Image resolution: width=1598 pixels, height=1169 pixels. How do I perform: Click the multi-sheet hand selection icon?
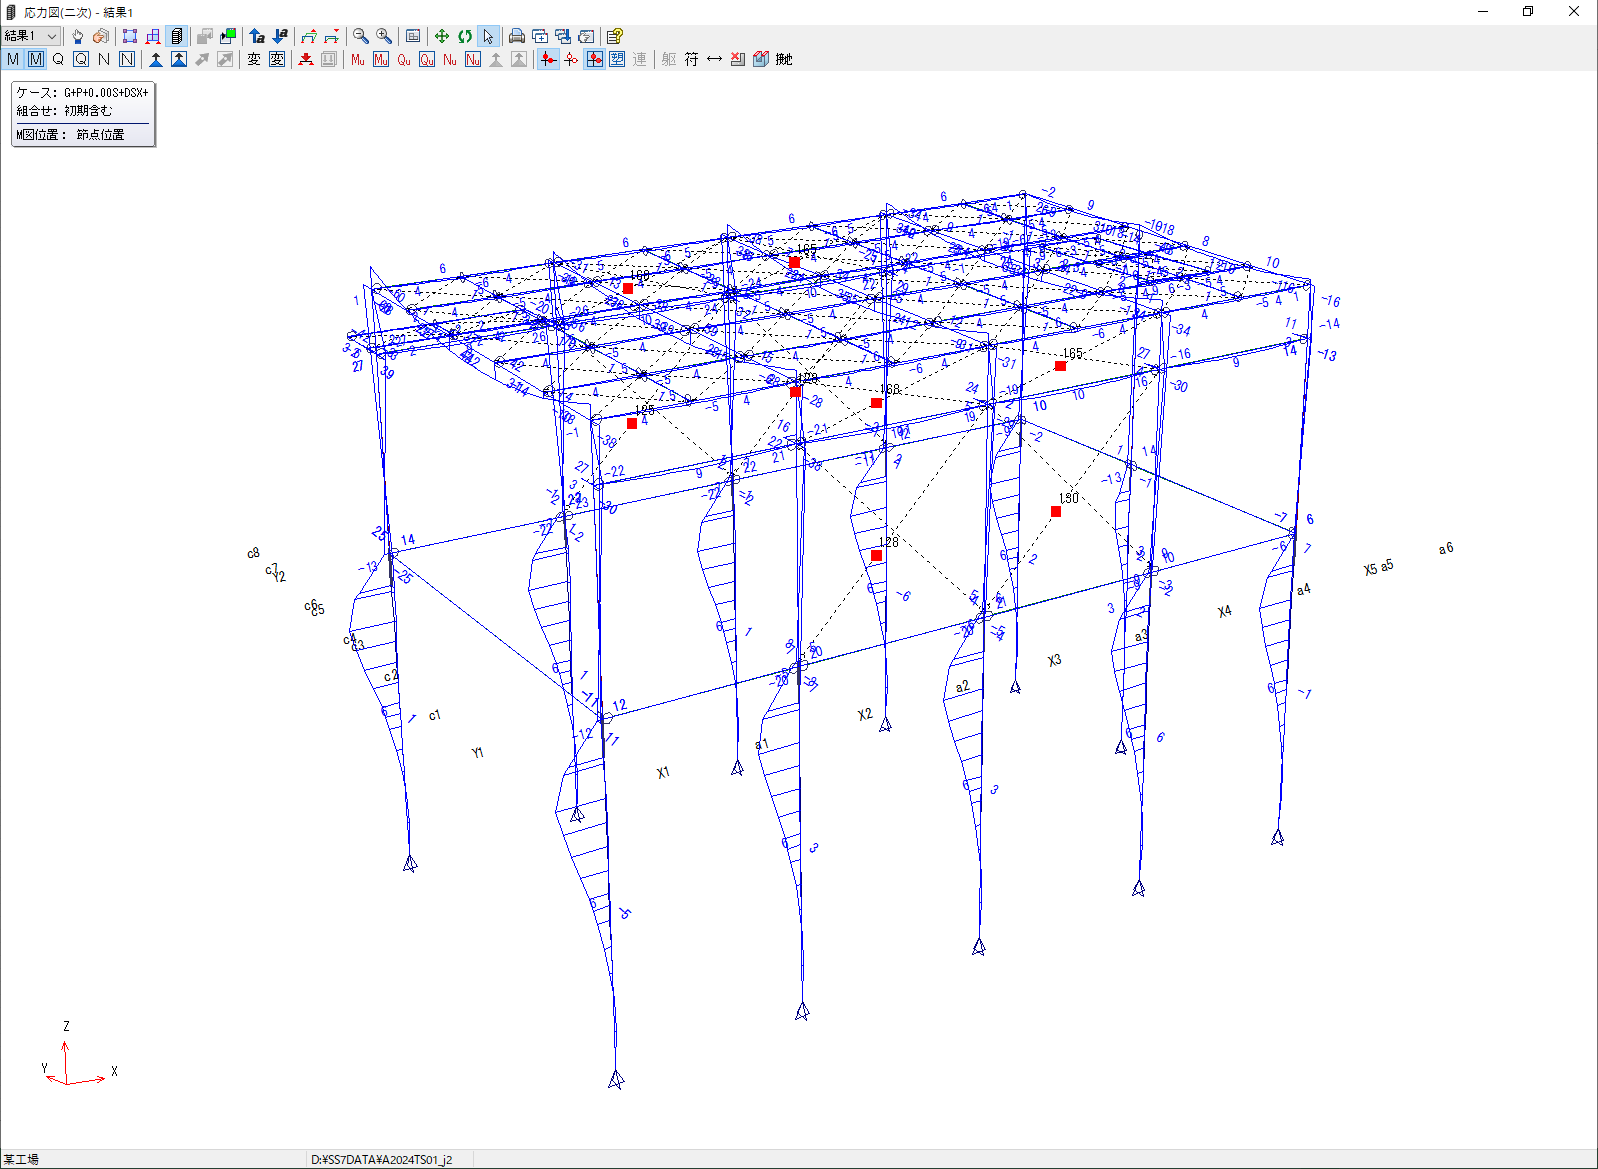click(x=100, y=36)
